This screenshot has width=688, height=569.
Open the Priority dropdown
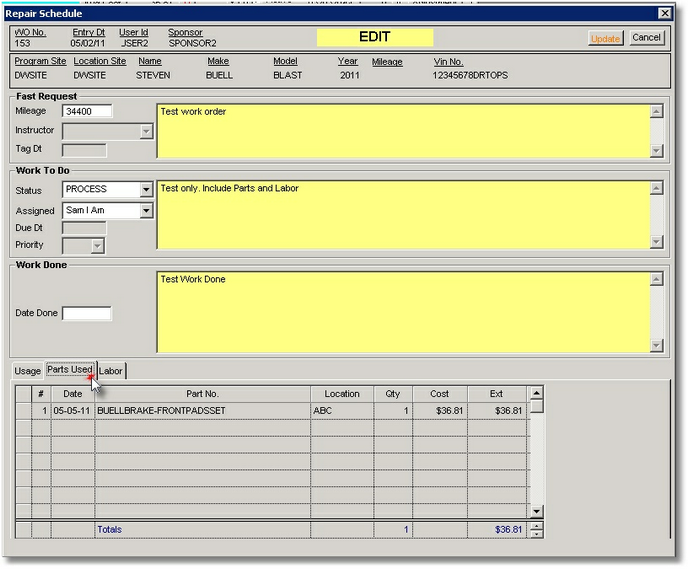97,245
